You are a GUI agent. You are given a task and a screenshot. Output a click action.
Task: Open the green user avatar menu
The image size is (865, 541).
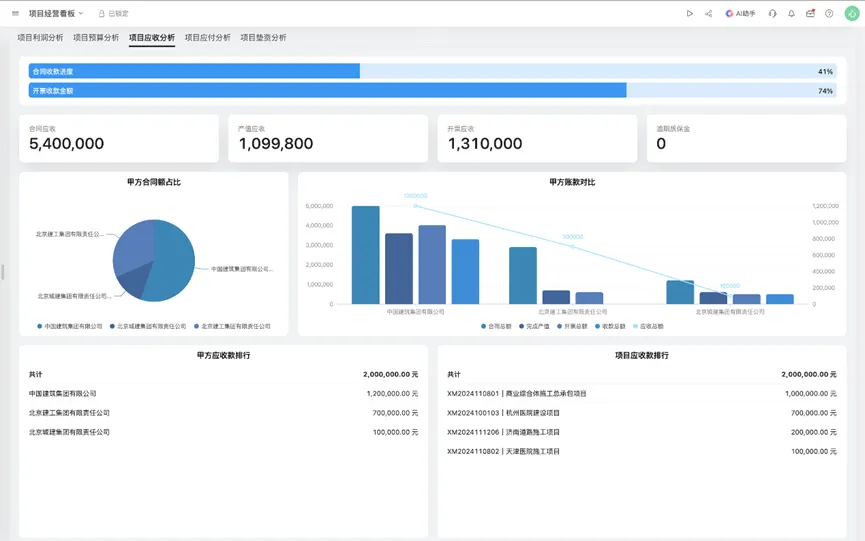pyautogui.click(x=851, y=14)
